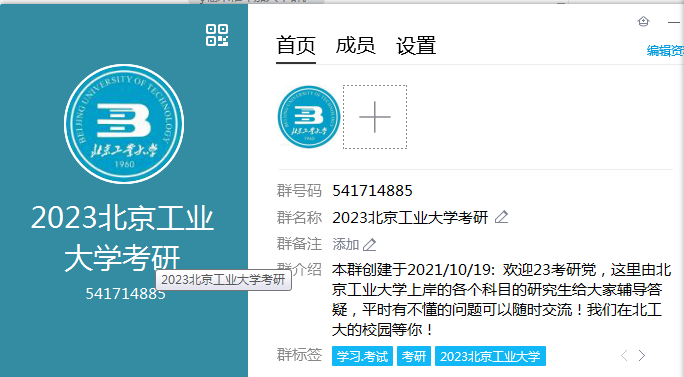Image resolution: width=684 pixels, height=377 pixels.
Task: Show previous group tags with left arrow
Action: click(624, 356)
